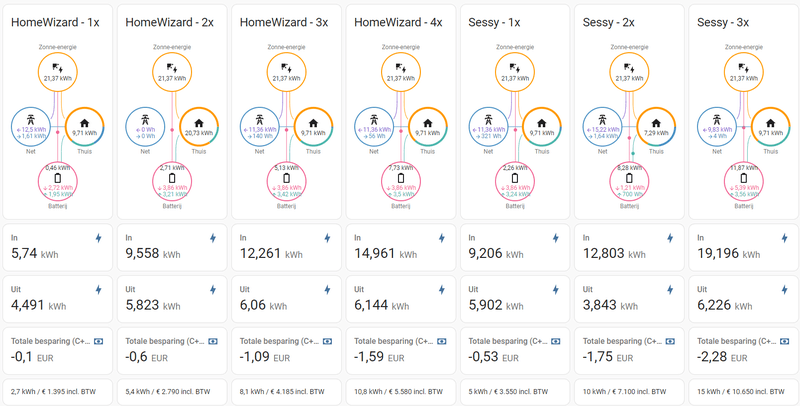Click the 2,7 kWh / € 1.395 price footer
Image resolution: width=800 pixels, height=406 pixels.
pos(57,391)
